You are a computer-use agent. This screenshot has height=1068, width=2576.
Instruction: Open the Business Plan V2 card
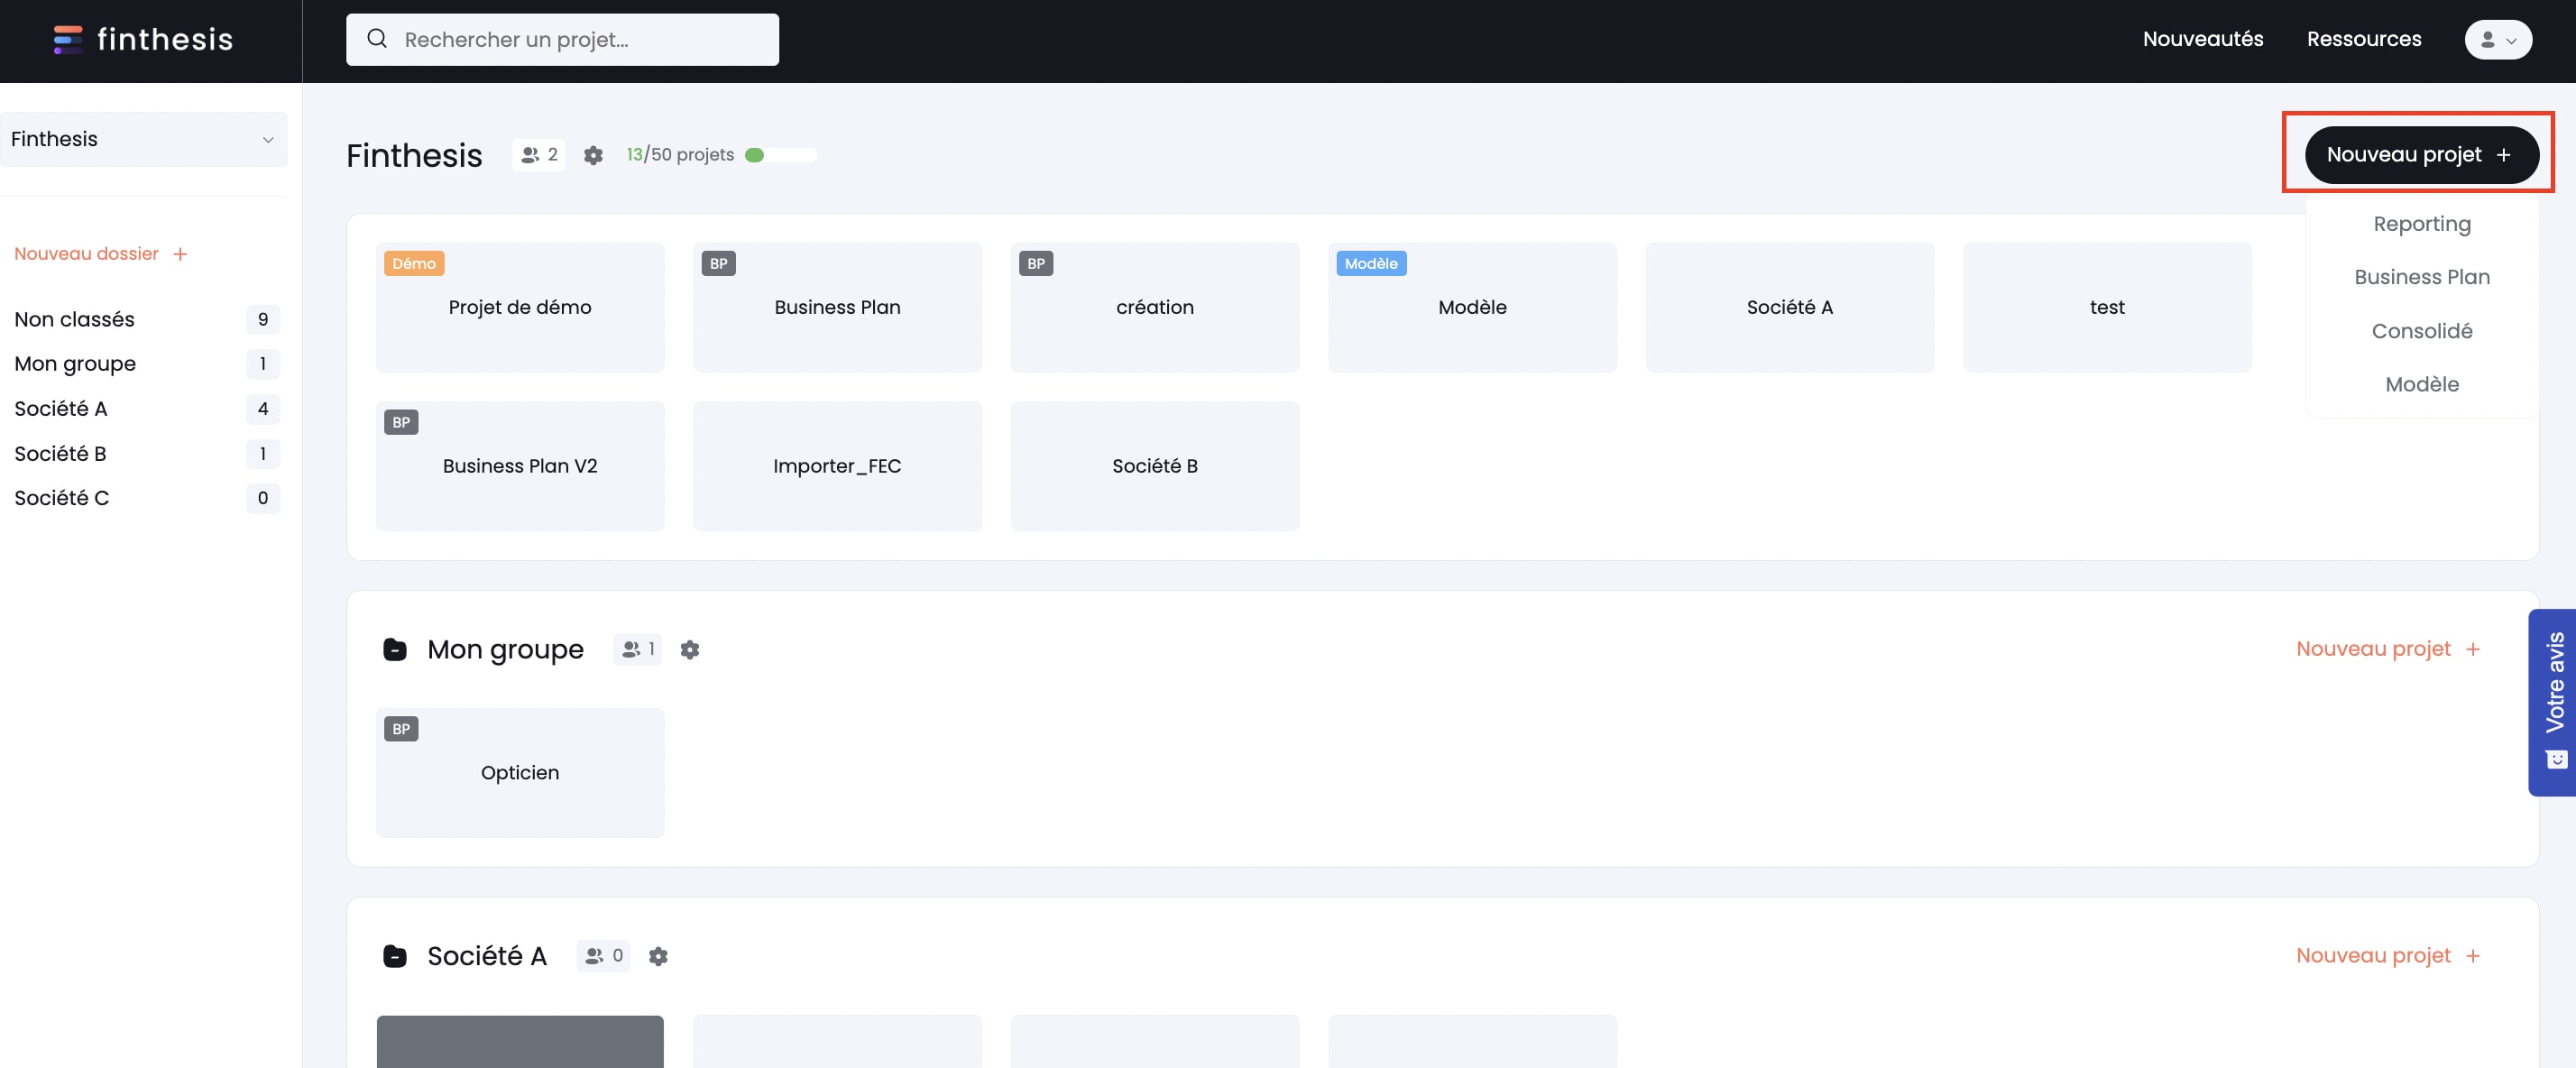point(520,466)
